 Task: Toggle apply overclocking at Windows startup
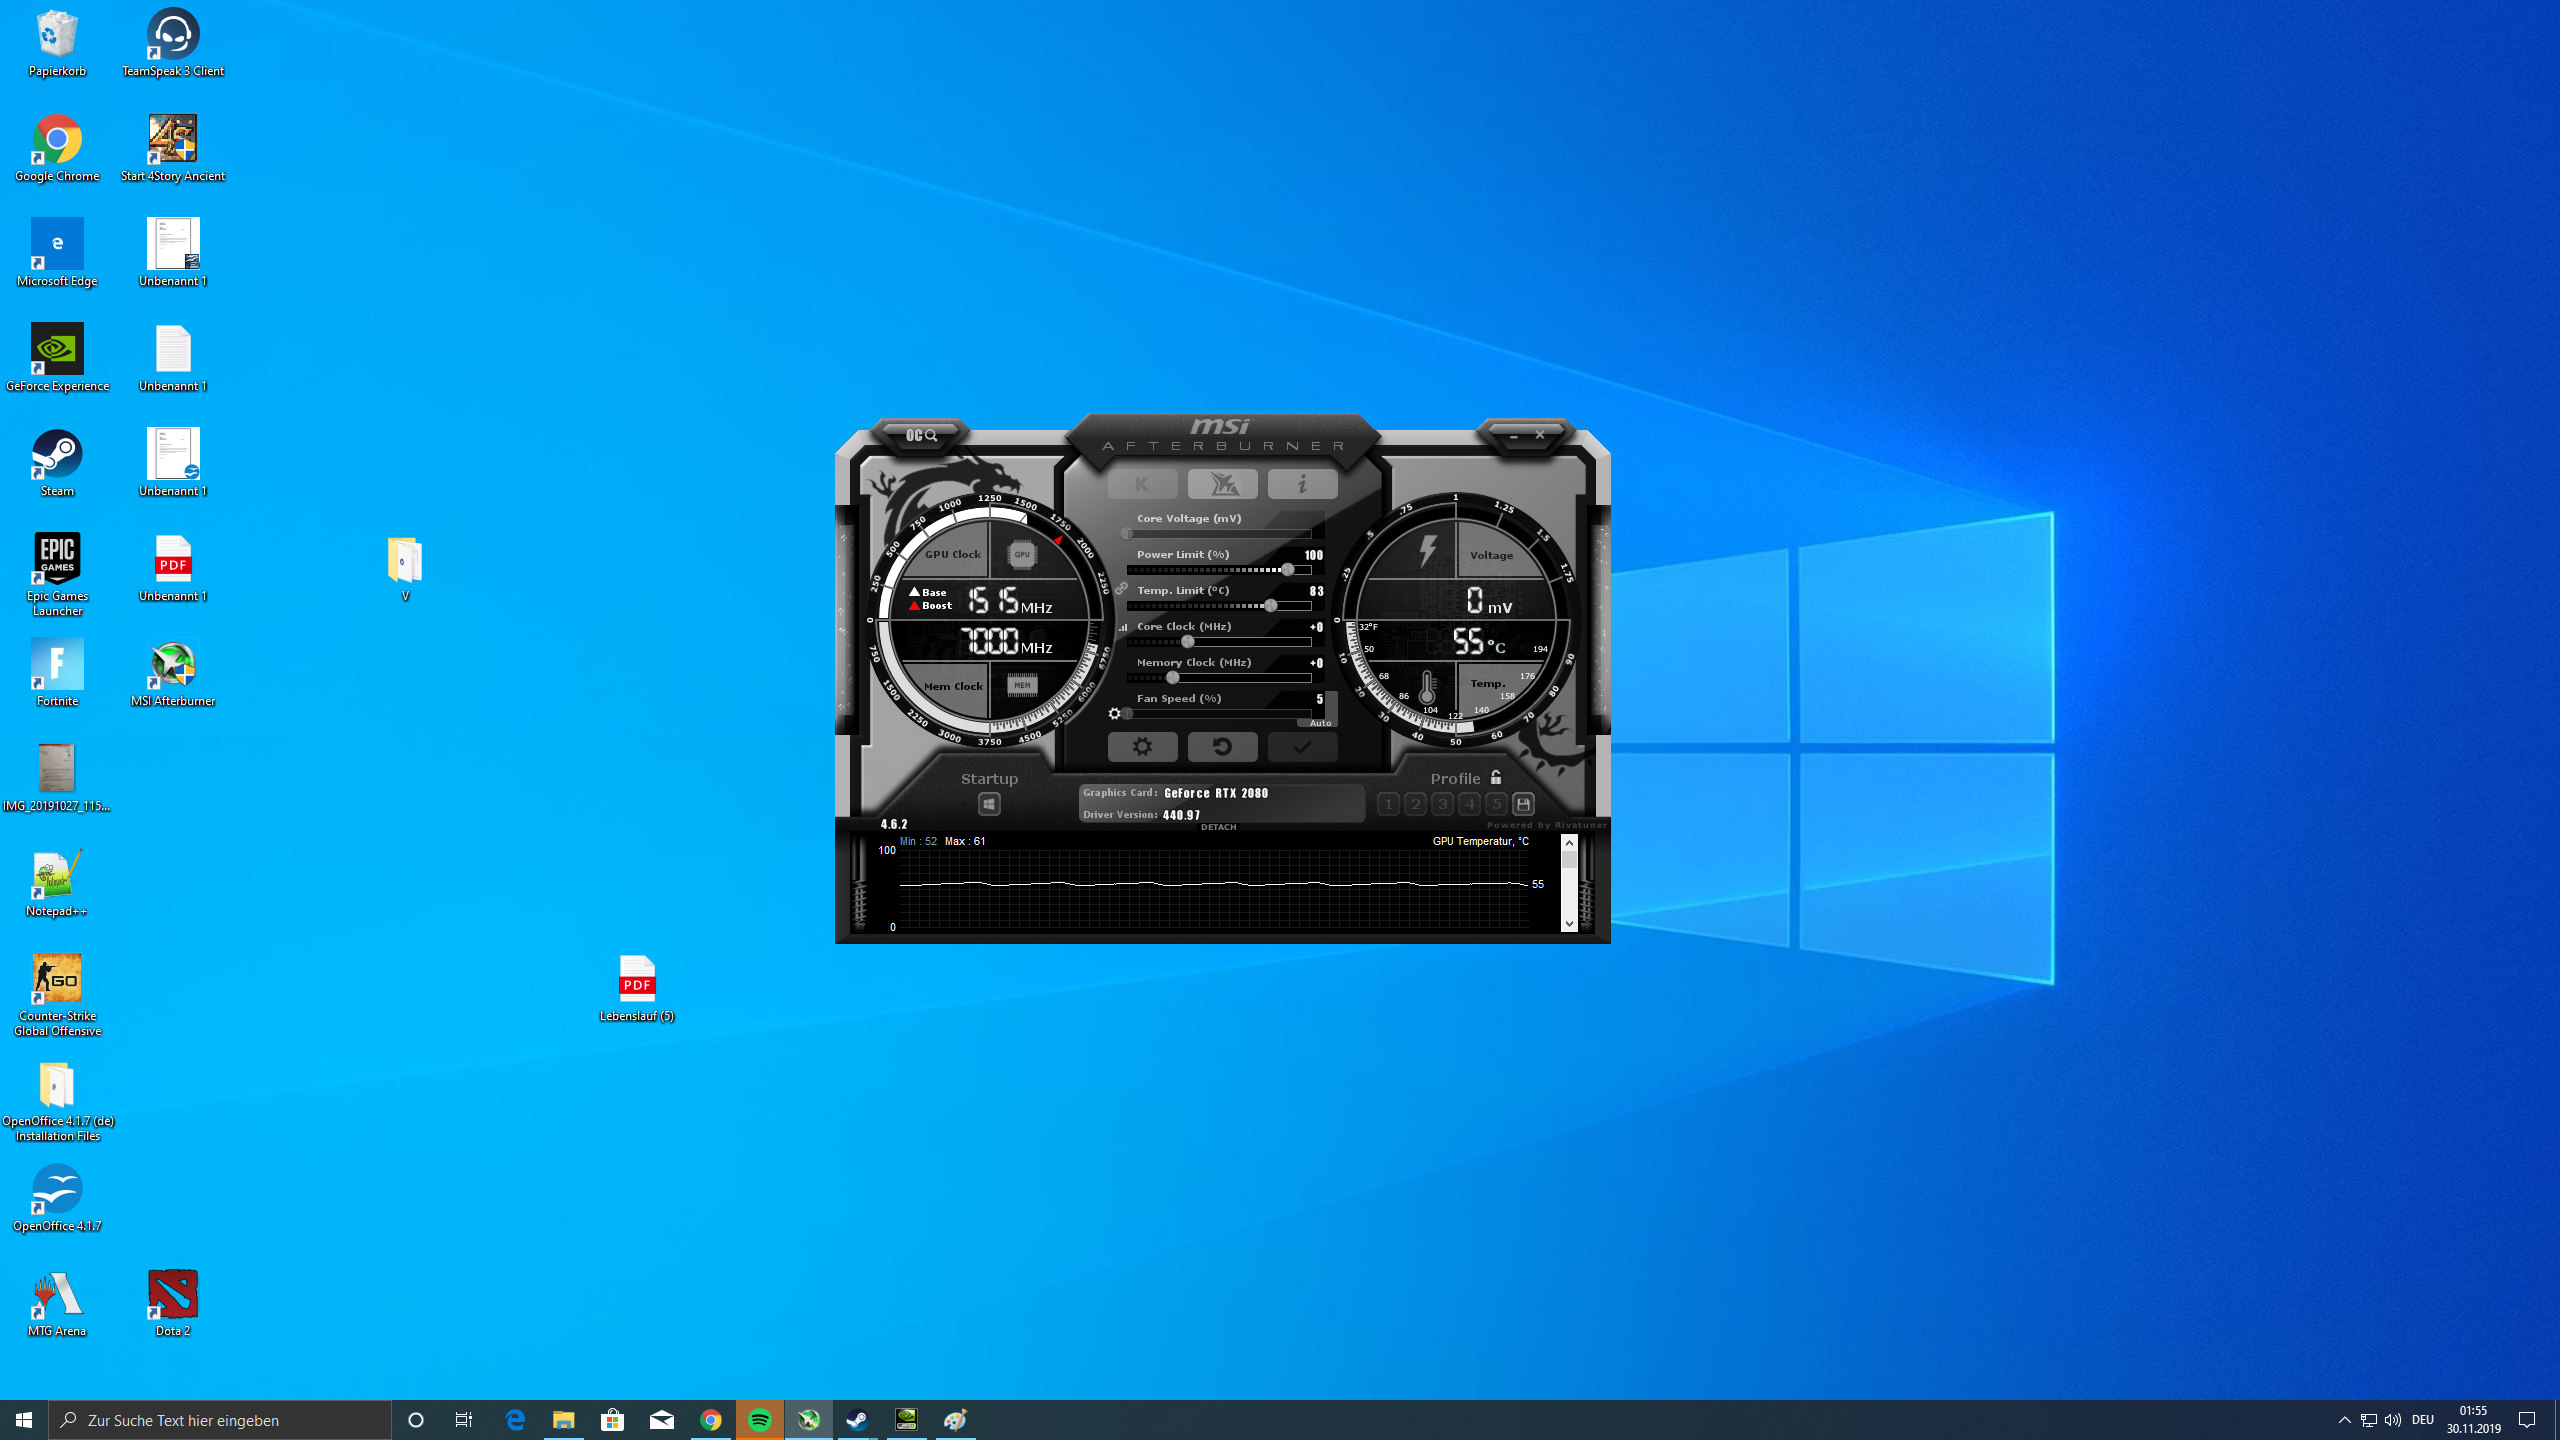click(989, 804)
